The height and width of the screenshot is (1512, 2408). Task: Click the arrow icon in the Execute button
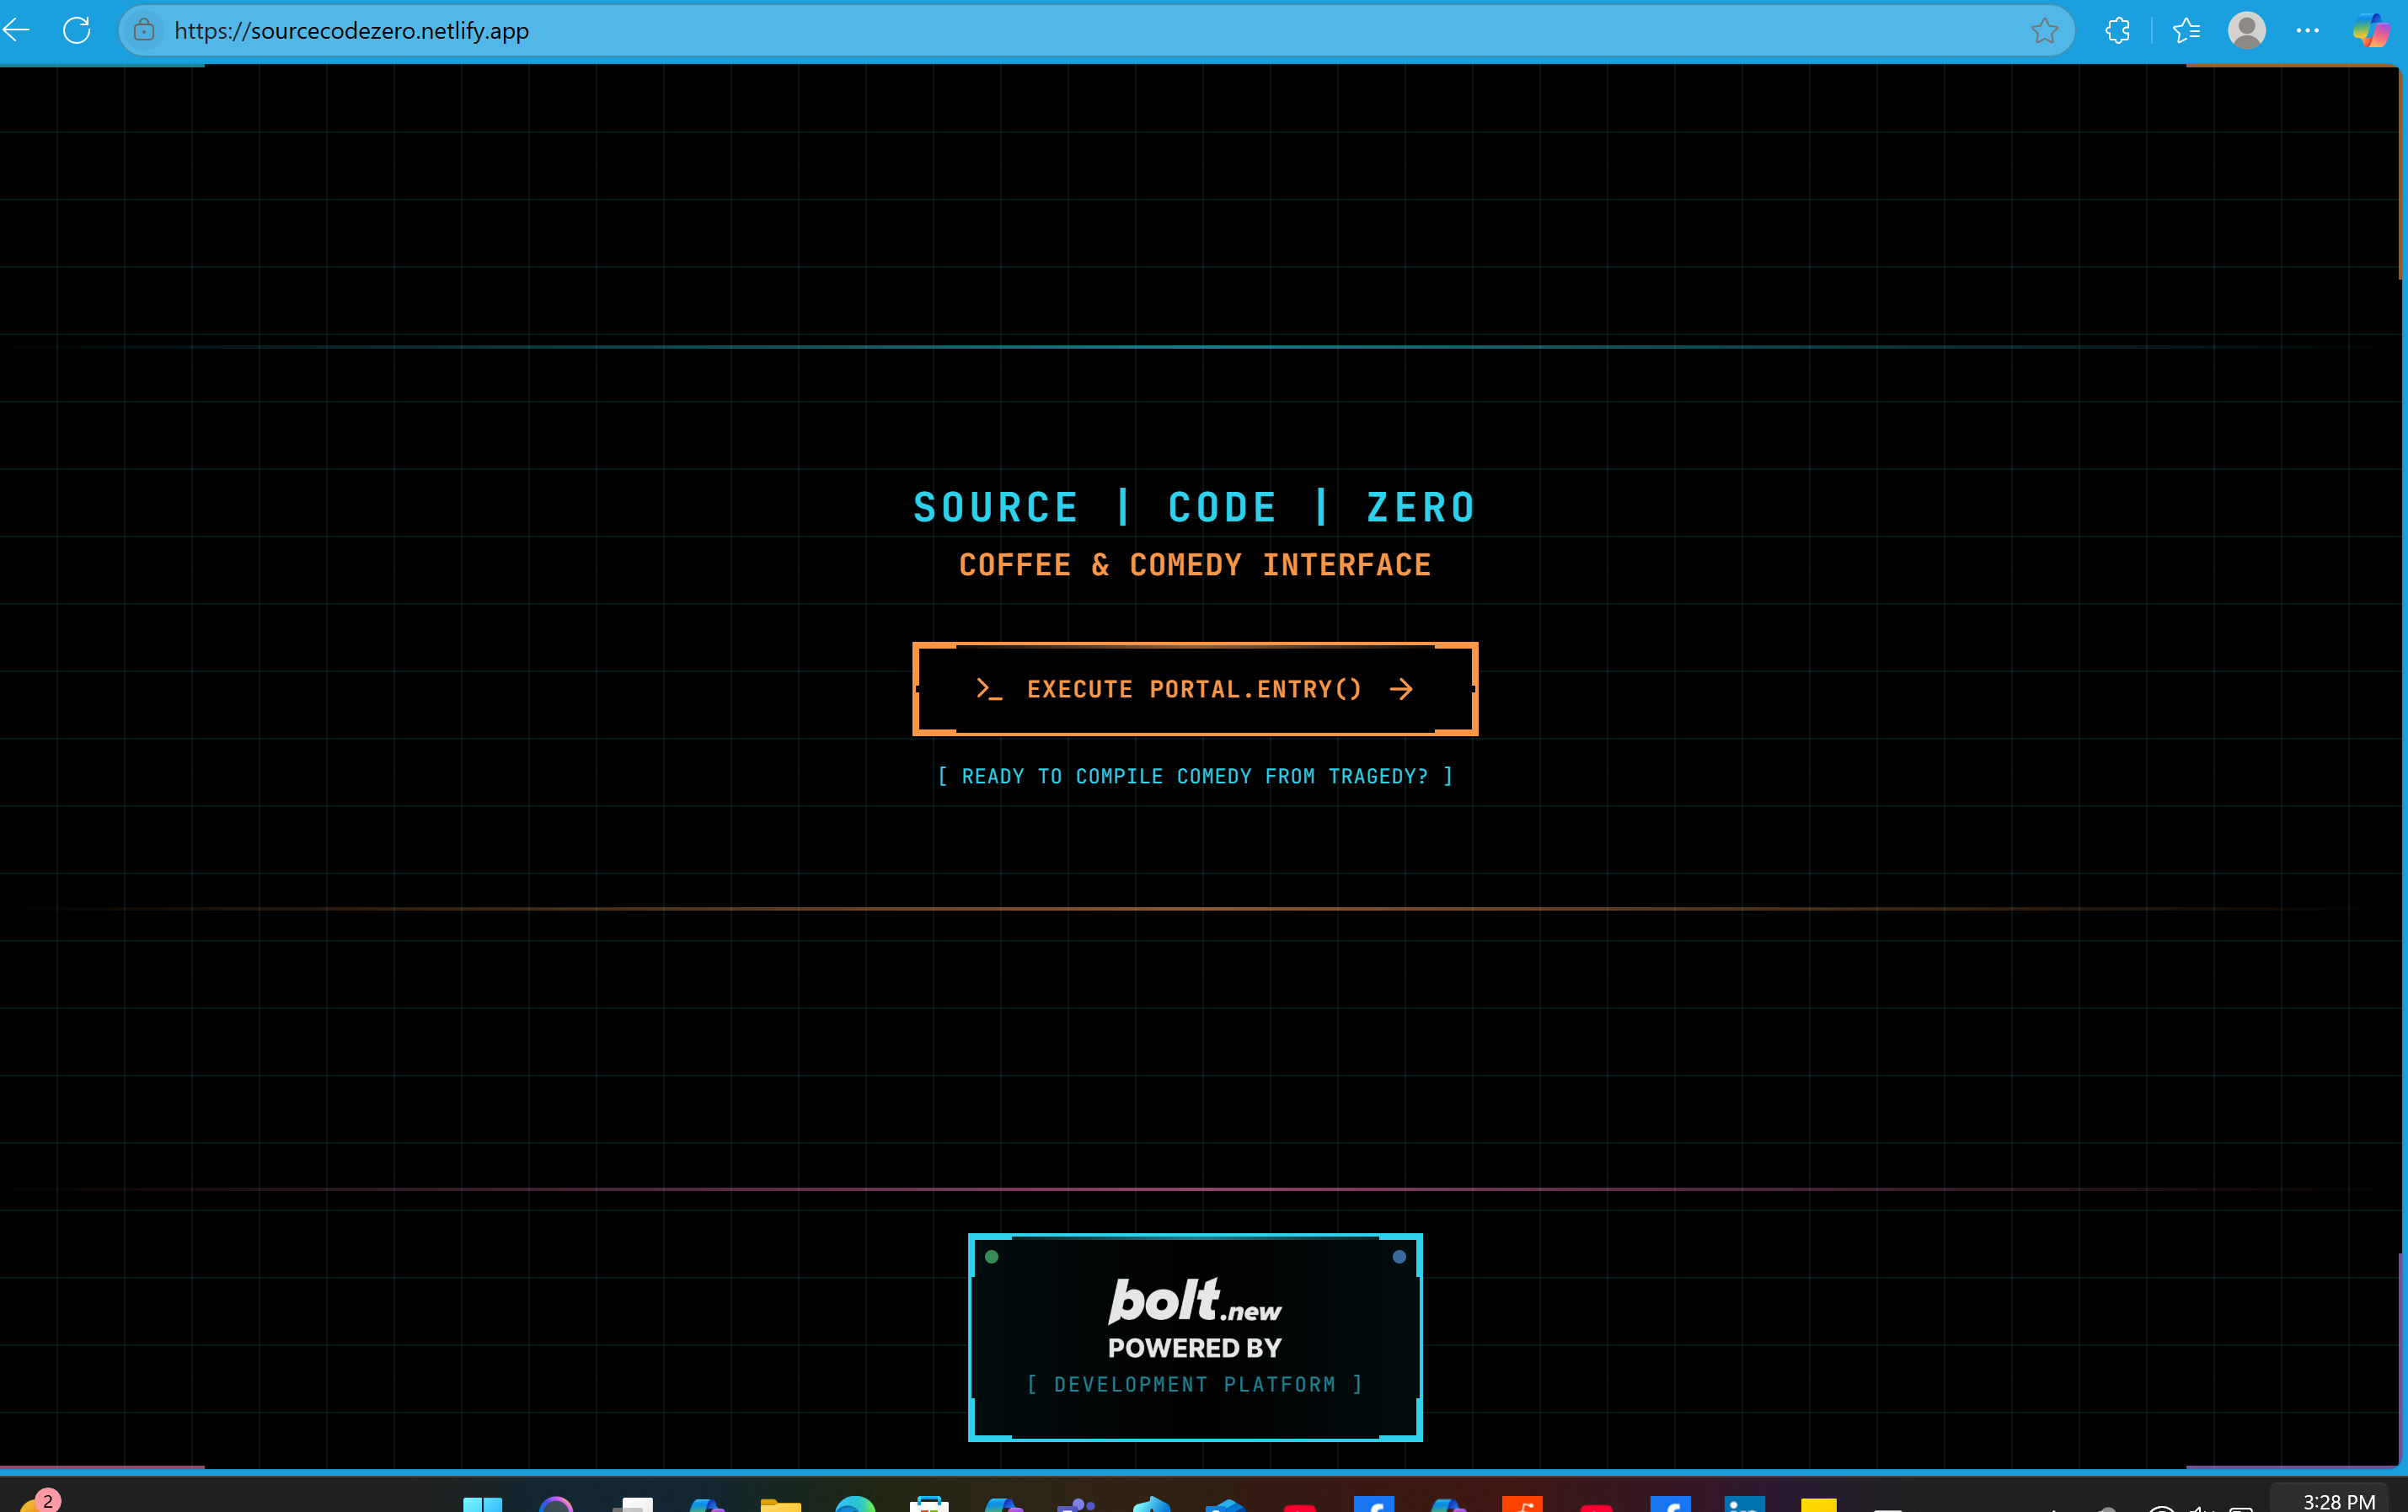click(1401, 689)
